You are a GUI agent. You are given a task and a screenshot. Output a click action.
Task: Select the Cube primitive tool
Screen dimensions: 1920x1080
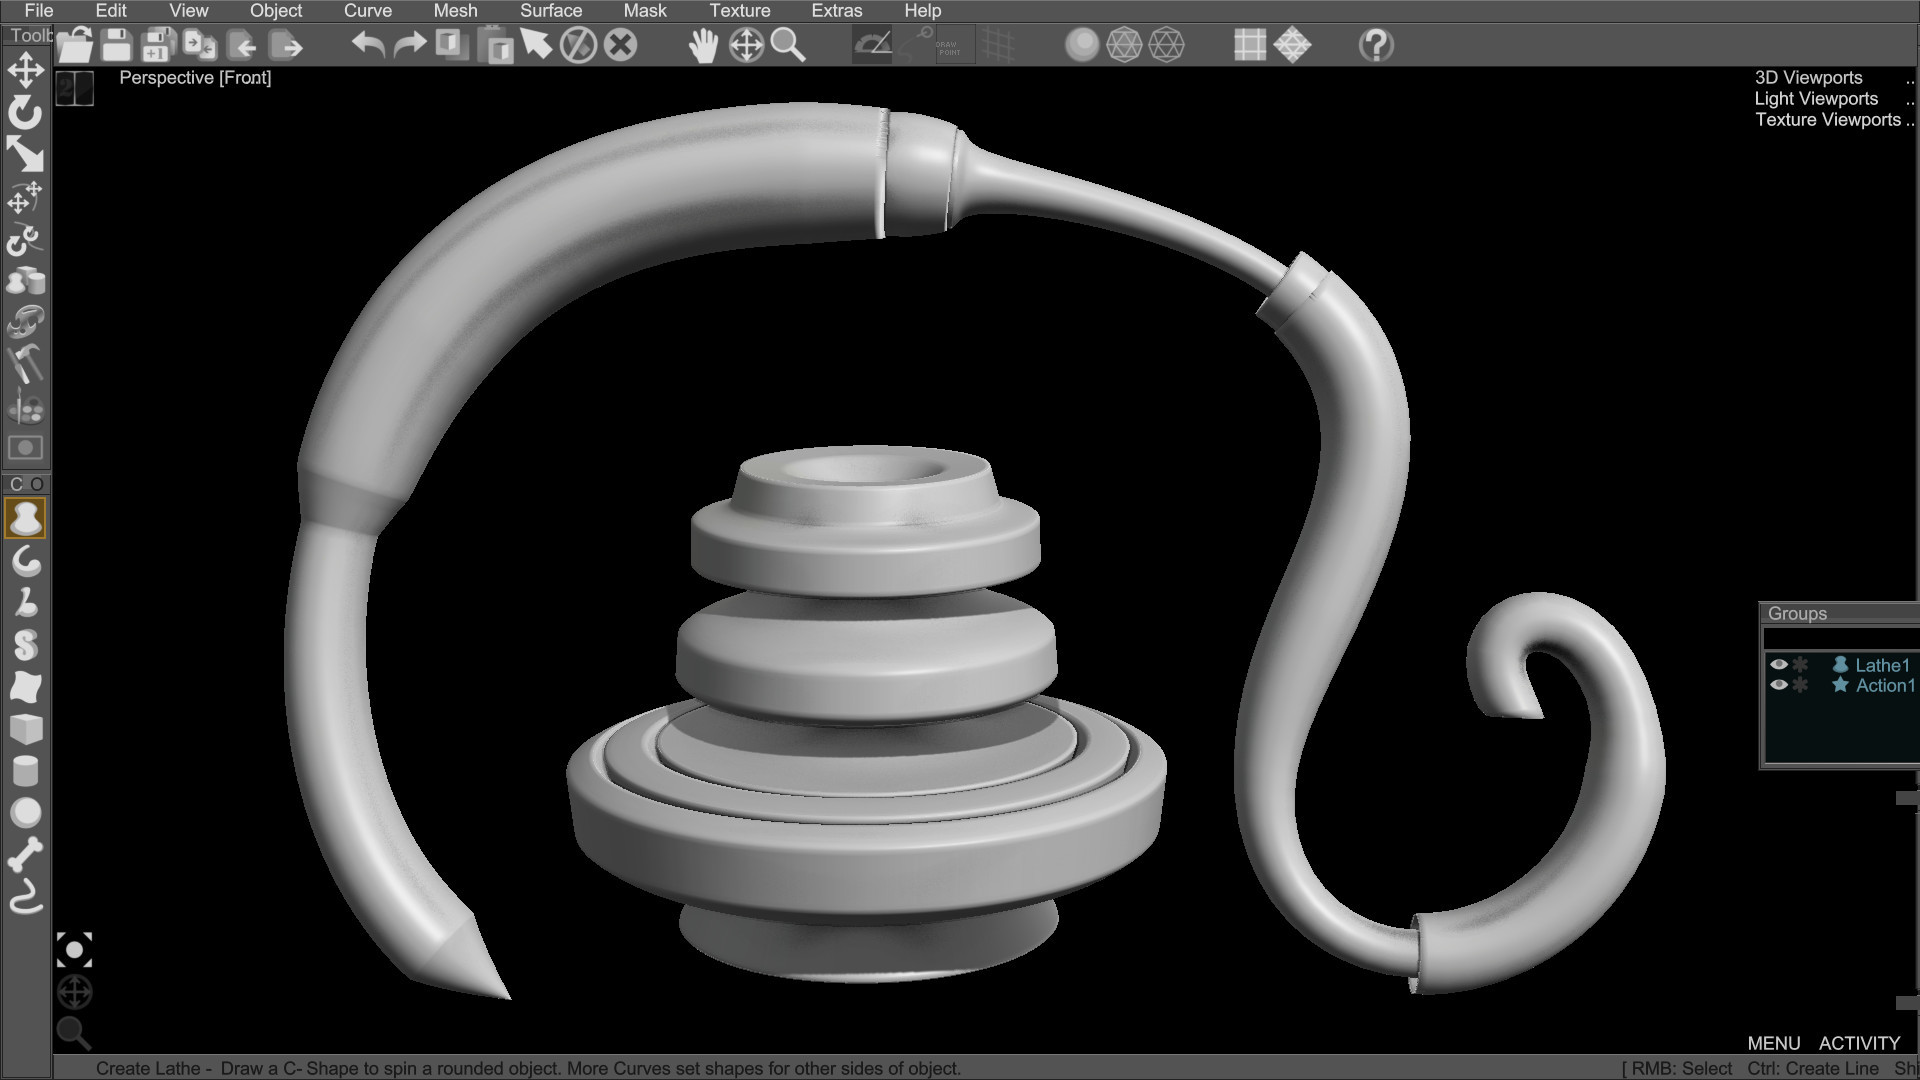(25, 728)
